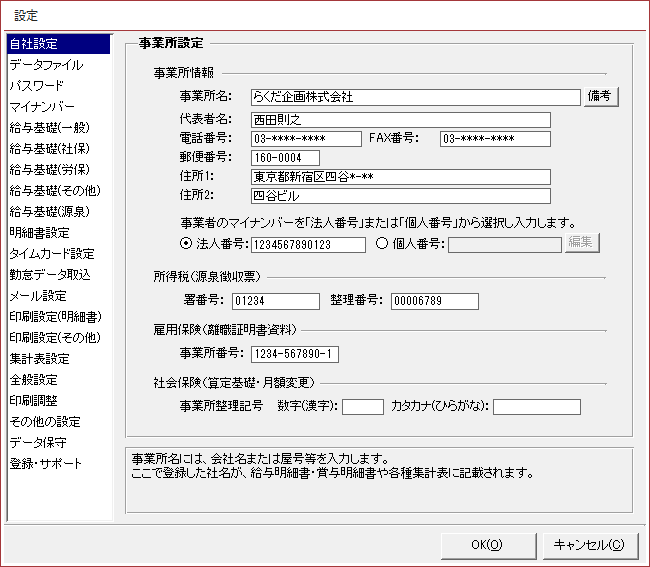Open 登録・サポート in the sidebar
The width and height of the screenshot is (650, 567).
point(45,464)
